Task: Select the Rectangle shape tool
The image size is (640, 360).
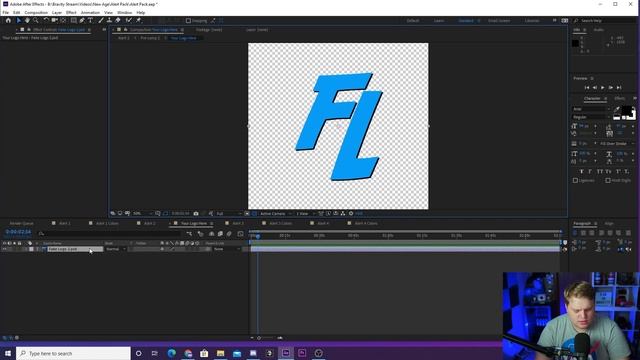Action: coord(73,20)
